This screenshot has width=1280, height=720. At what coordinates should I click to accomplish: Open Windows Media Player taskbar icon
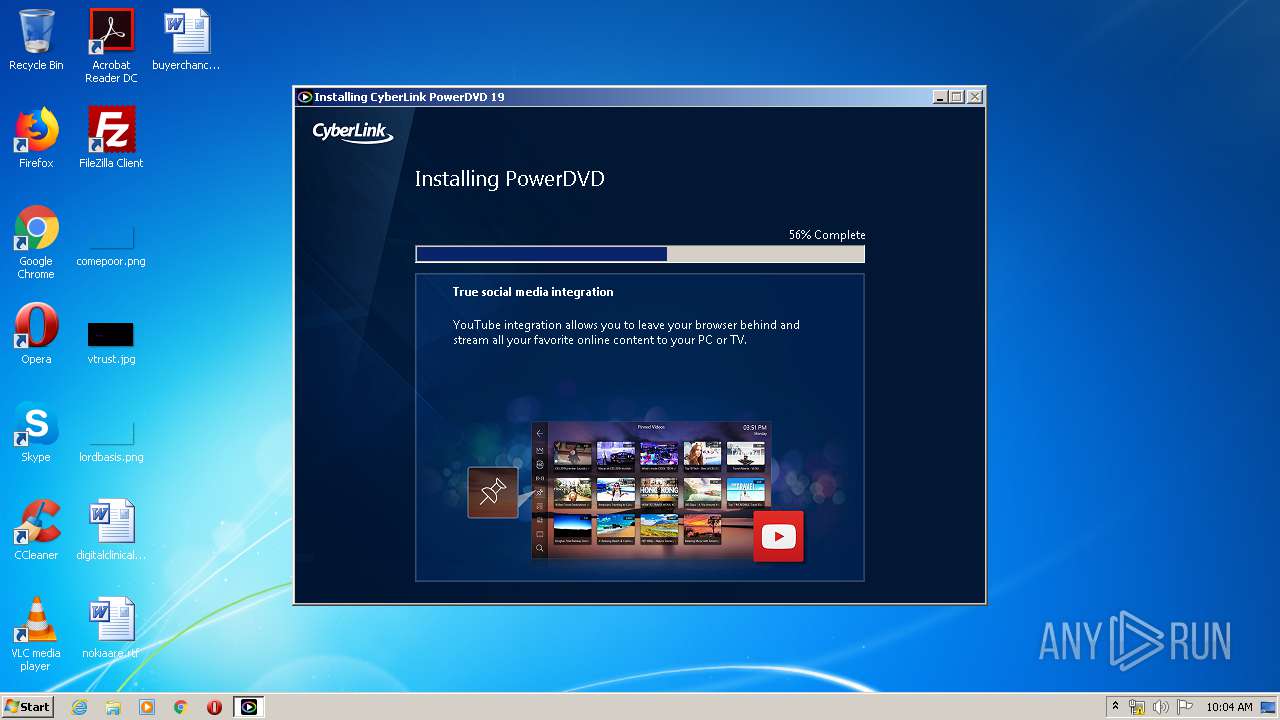[147, 707]
